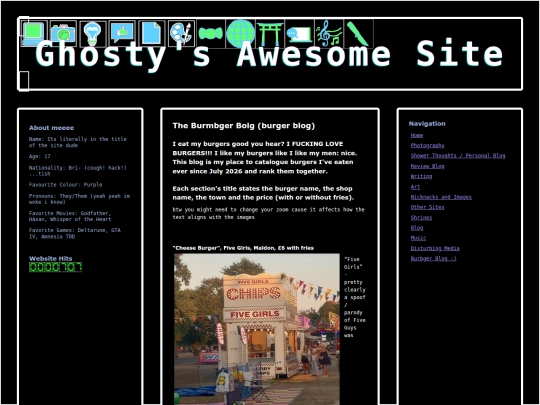Click the Favorite Movies: Godfather line
The height and width of the screenshot is (405, 540).
pyautogui.click(x=70, y=216)
